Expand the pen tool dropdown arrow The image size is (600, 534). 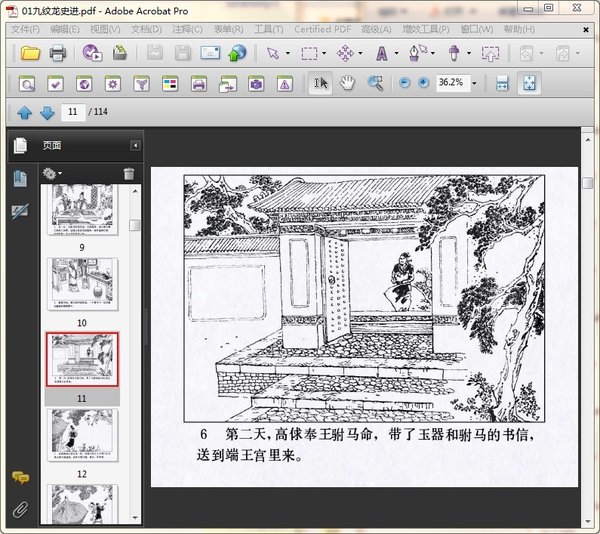[433, 53]
